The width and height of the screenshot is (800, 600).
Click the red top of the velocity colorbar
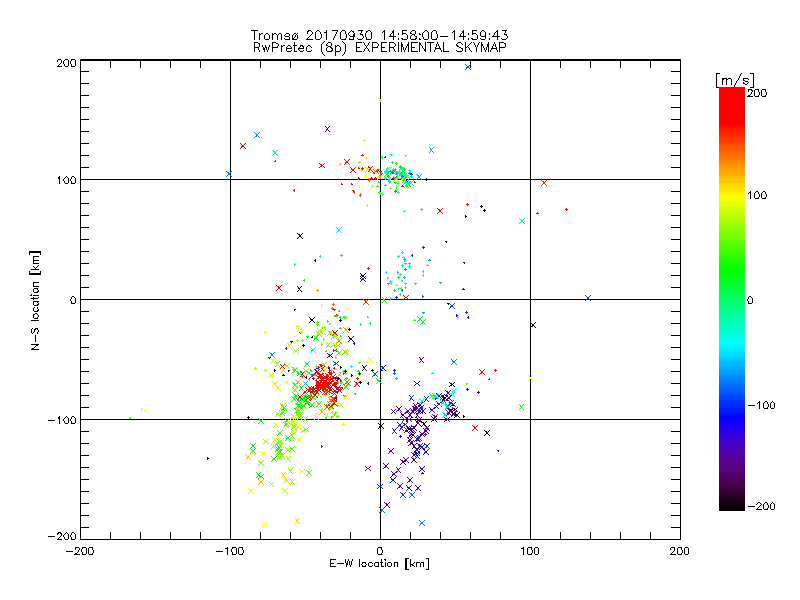click(x=732, y=105)
